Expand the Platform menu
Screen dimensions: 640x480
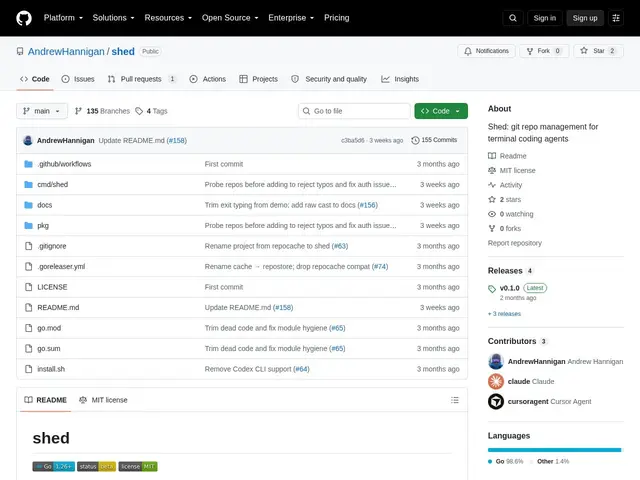coord(63,18)
